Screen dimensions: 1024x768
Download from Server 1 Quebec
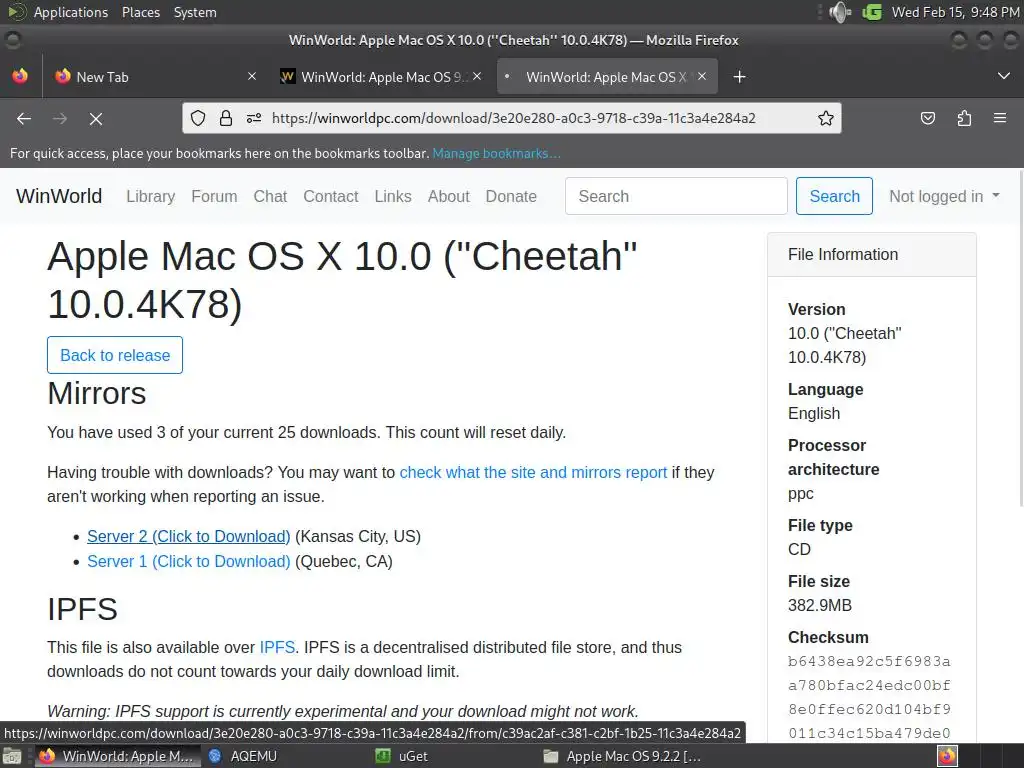[x=189, y=562]
